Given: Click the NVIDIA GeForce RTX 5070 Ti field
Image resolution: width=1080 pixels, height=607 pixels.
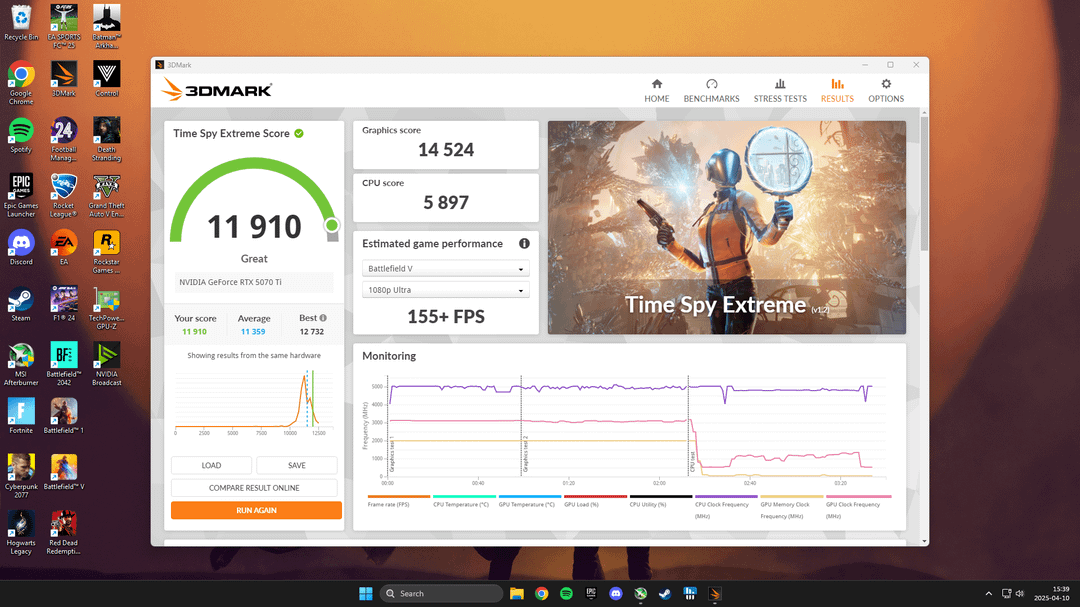Looking at the screenshot, I should [254, 282].
